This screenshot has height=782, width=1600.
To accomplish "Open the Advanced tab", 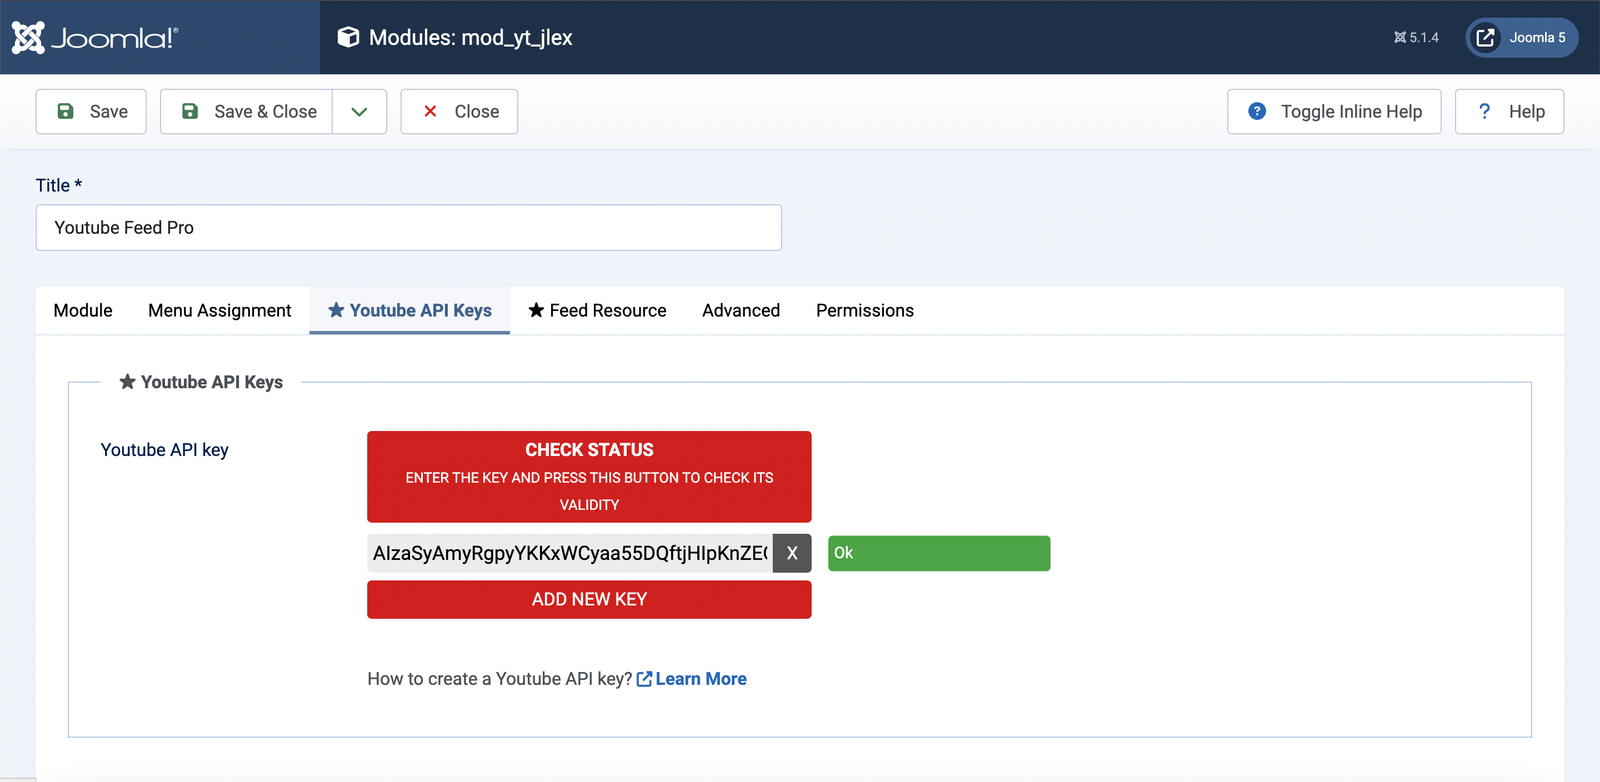I will coord(741,310).
